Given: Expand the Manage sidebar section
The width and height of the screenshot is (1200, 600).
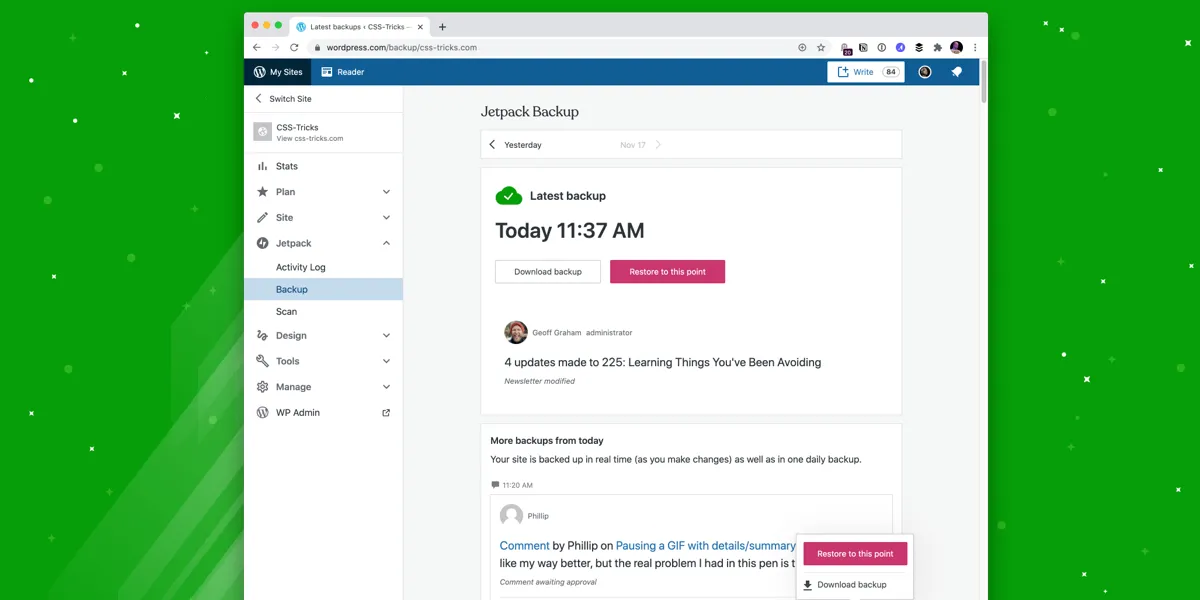Looking at the screenshot, I should click(323, 387).
